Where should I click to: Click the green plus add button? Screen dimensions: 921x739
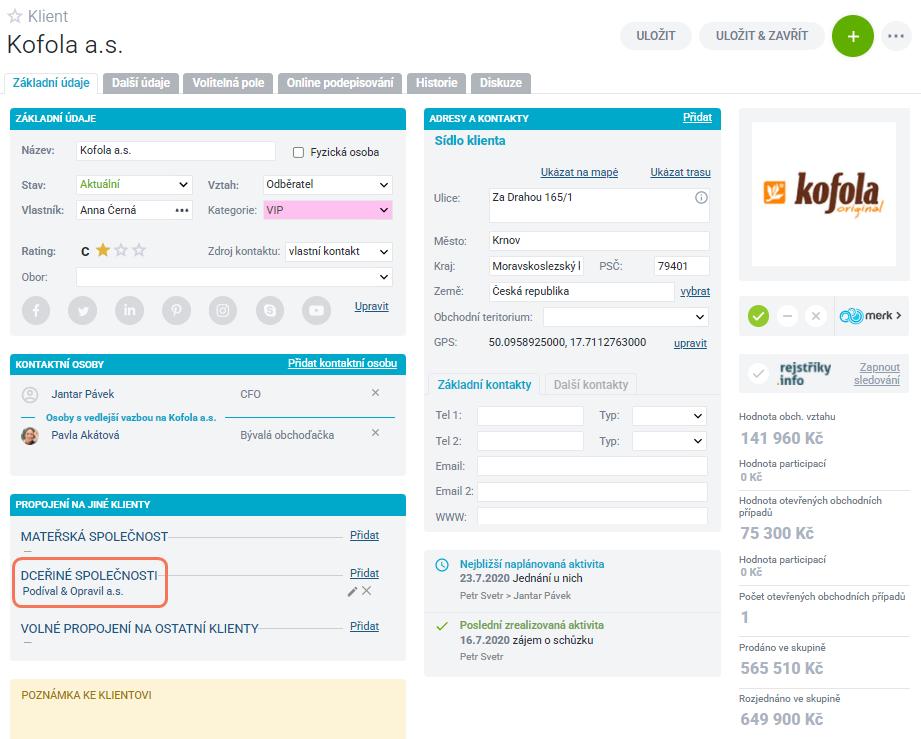coord(853,36)
